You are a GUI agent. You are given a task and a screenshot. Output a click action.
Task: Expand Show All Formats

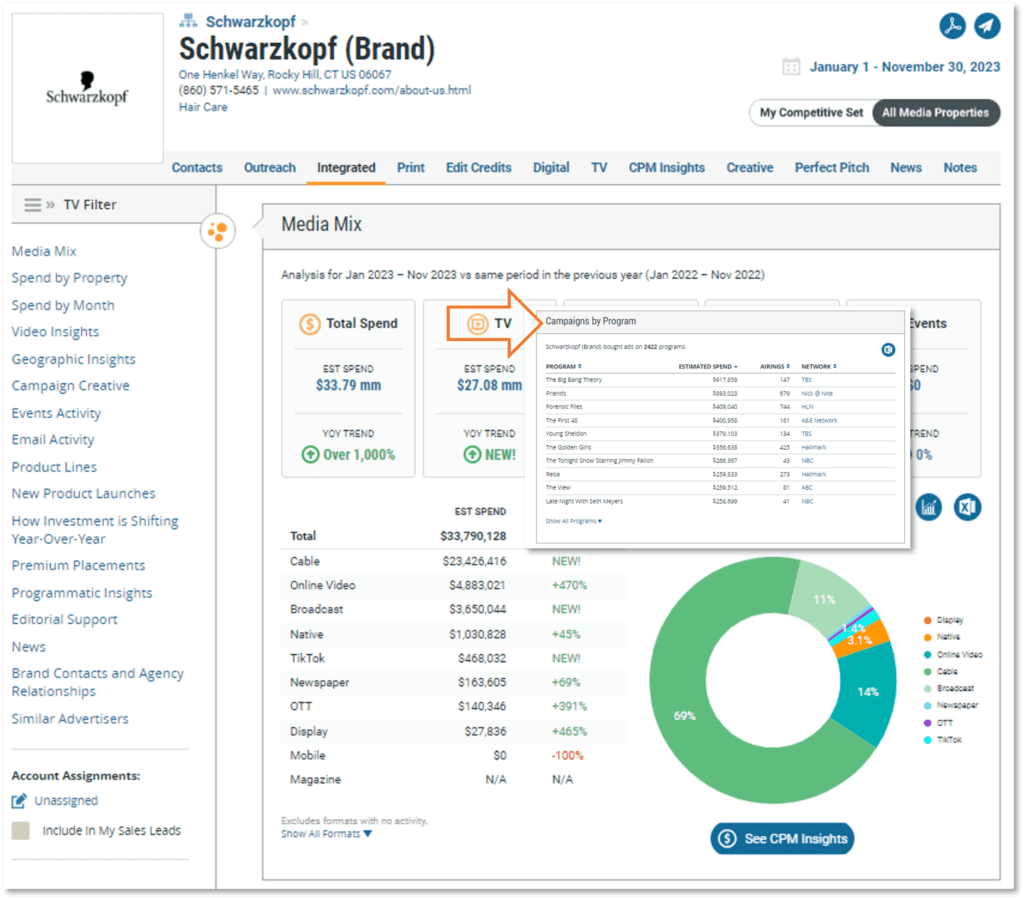click(327, 834)
